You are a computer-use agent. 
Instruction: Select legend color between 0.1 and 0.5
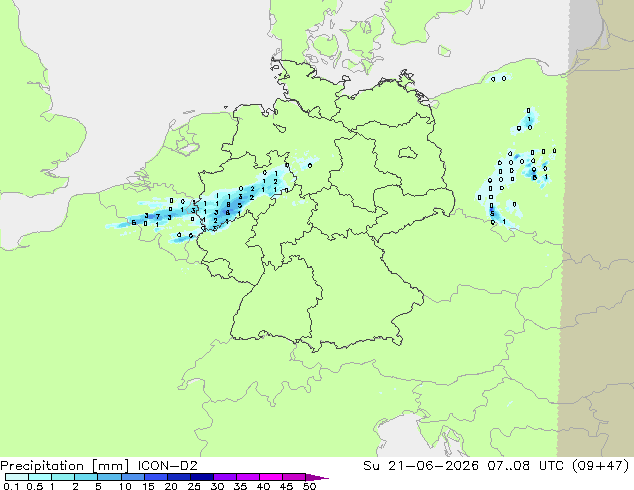[17, 477]
